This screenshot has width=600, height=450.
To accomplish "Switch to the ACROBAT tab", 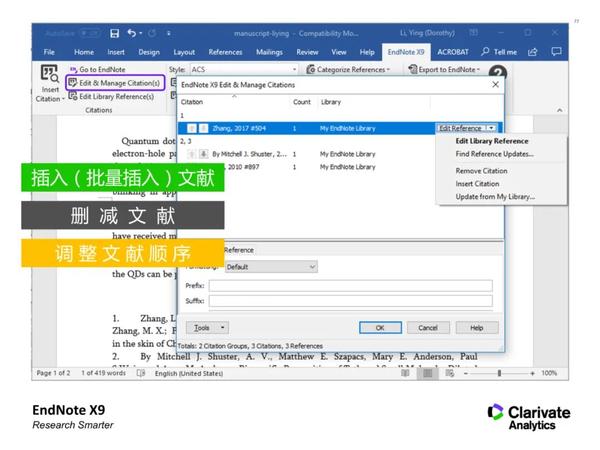I will click(x=453, y=52).
